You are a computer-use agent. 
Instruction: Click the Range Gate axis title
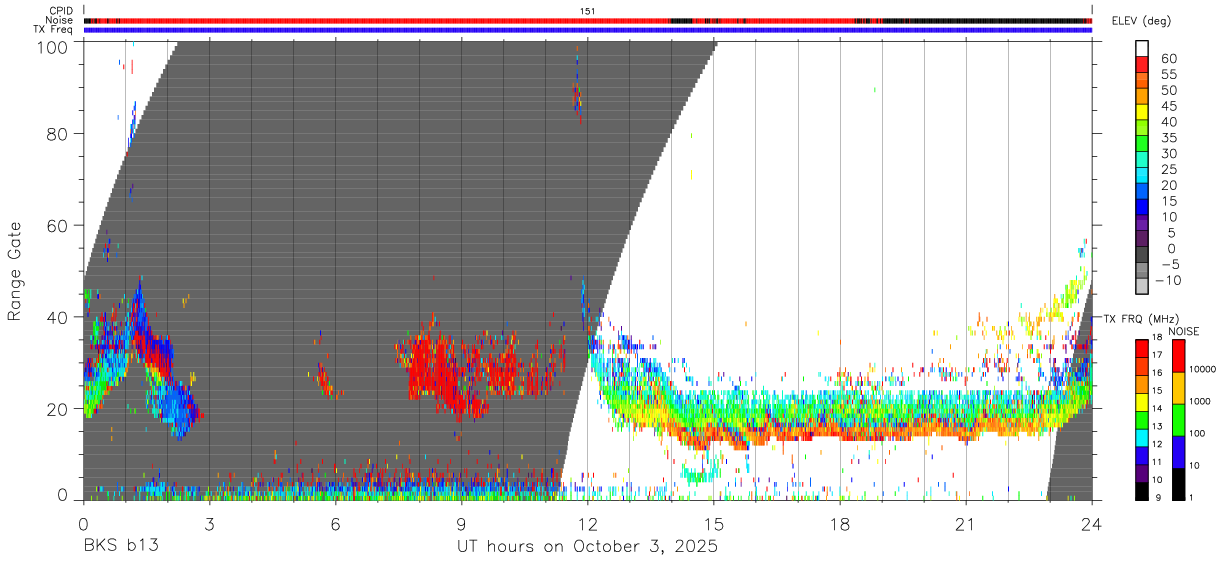(15, 271)
